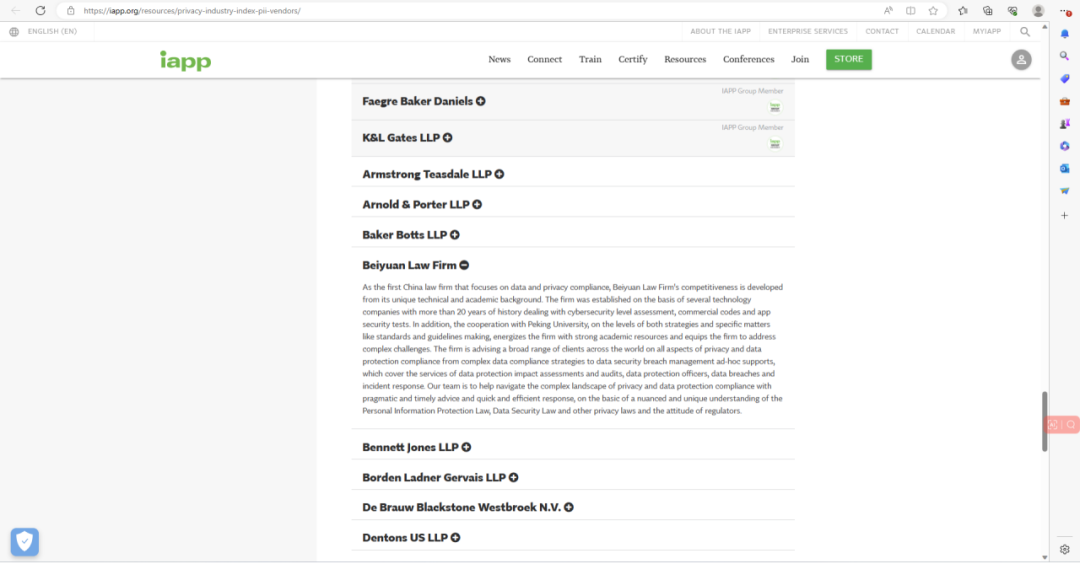
Task: Expand the Dentons US LLP entry
Action: coord(455,538)
